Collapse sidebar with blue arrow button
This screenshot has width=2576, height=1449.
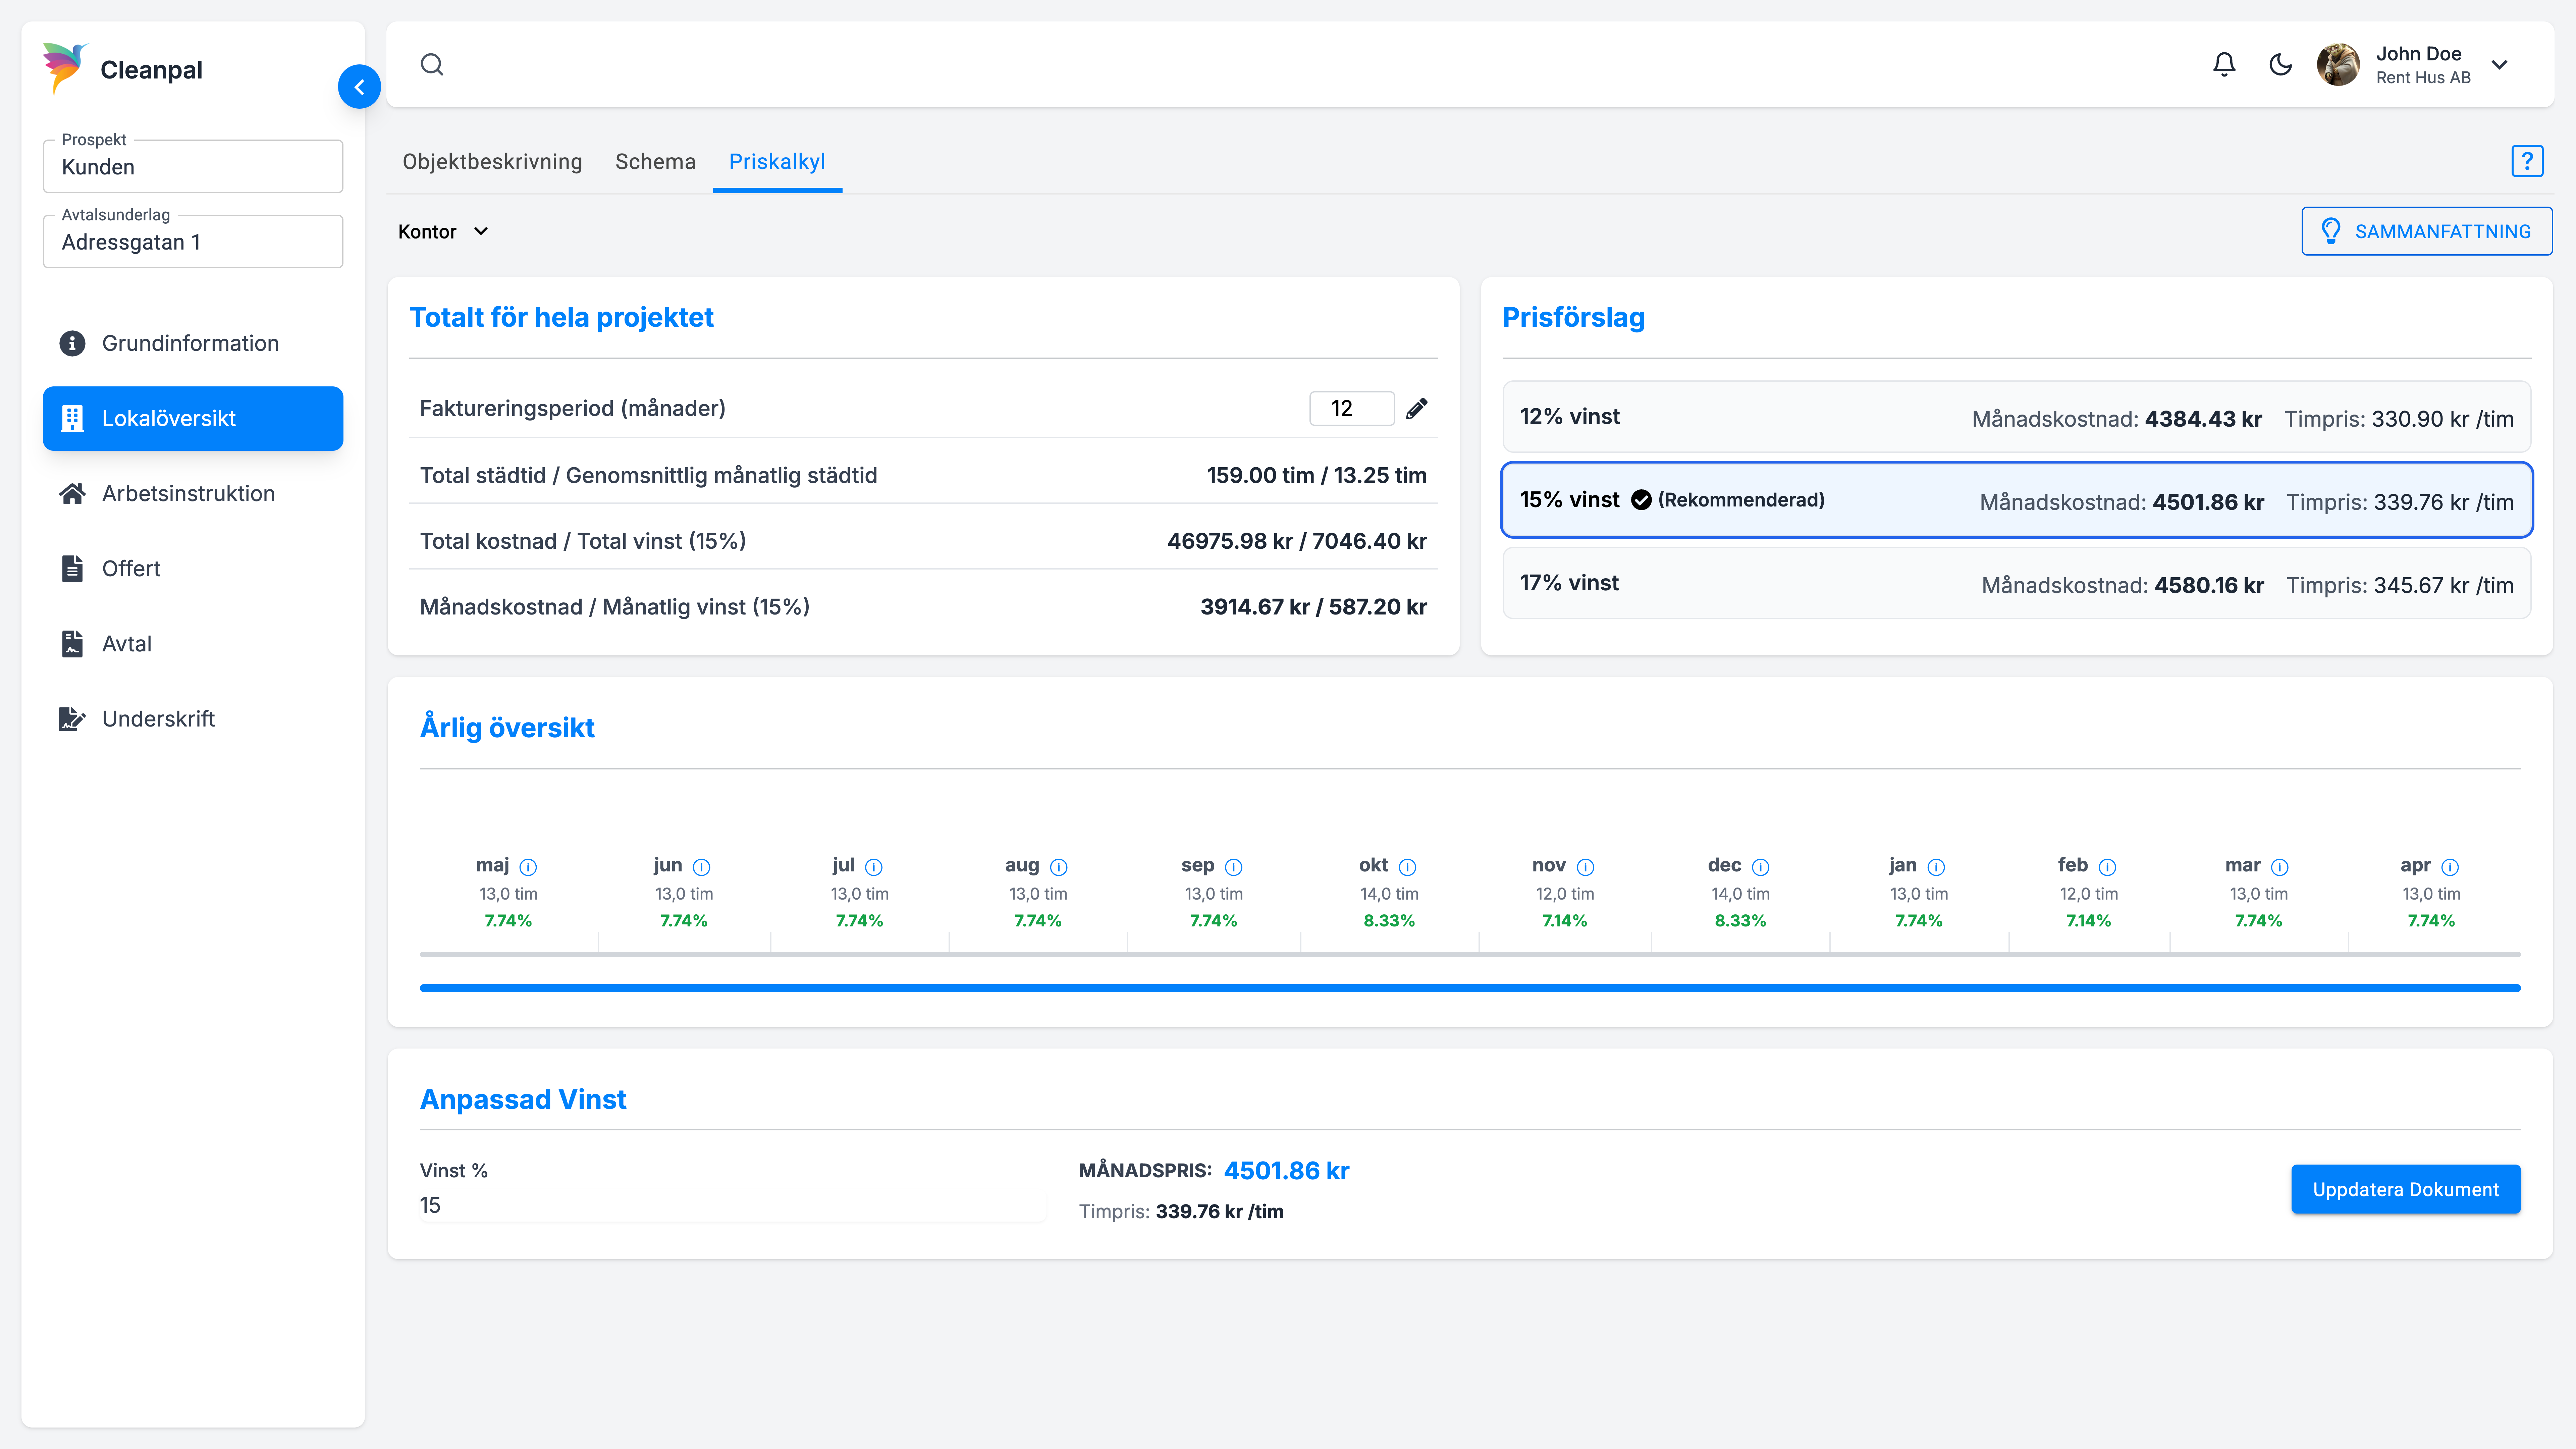tap(359, 87)
